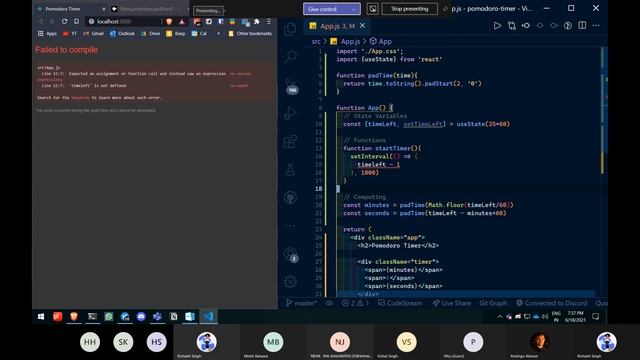Open Run and Debug view

pos(290,113)
